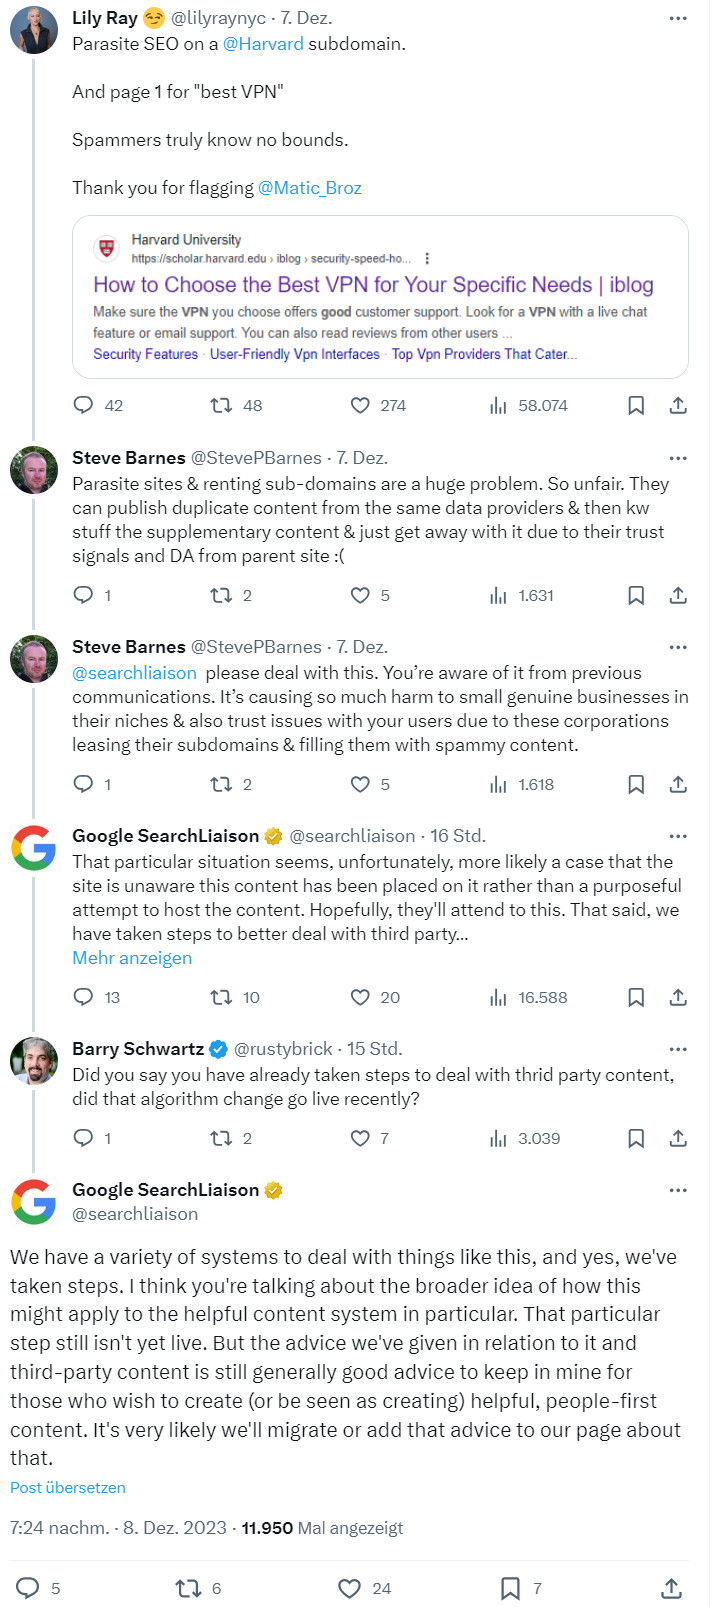The image size is (717, 1607).
Task: Open Steve Barnes's second reply options menu
Action: (x=678, y=646)
